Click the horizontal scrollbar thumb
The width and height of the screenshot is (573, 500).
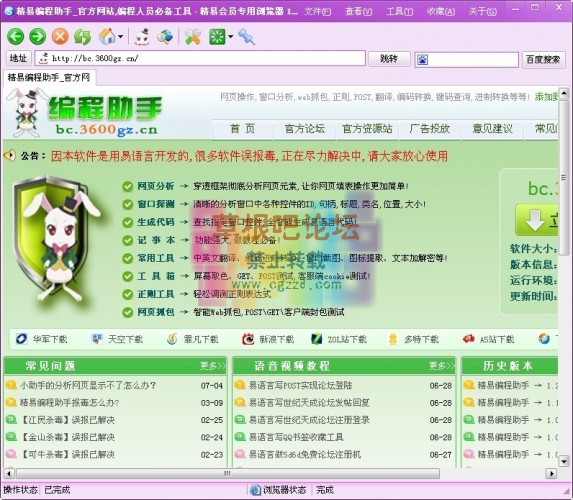click(228, 474)
